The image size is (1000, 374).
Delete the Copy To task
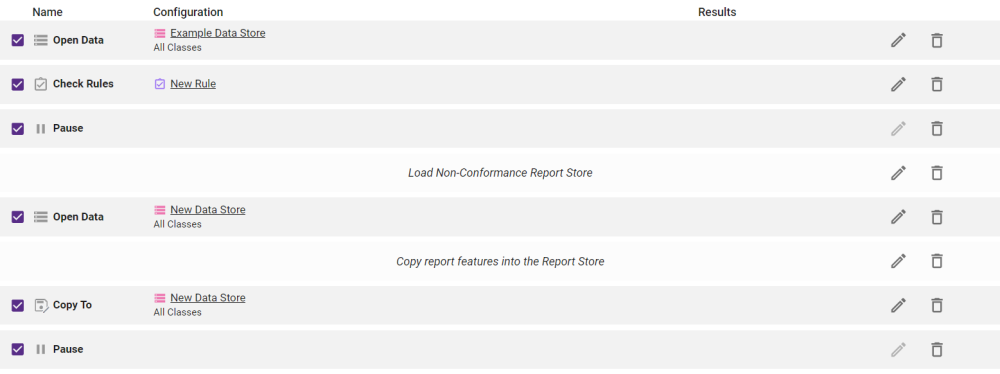(936, 305)
